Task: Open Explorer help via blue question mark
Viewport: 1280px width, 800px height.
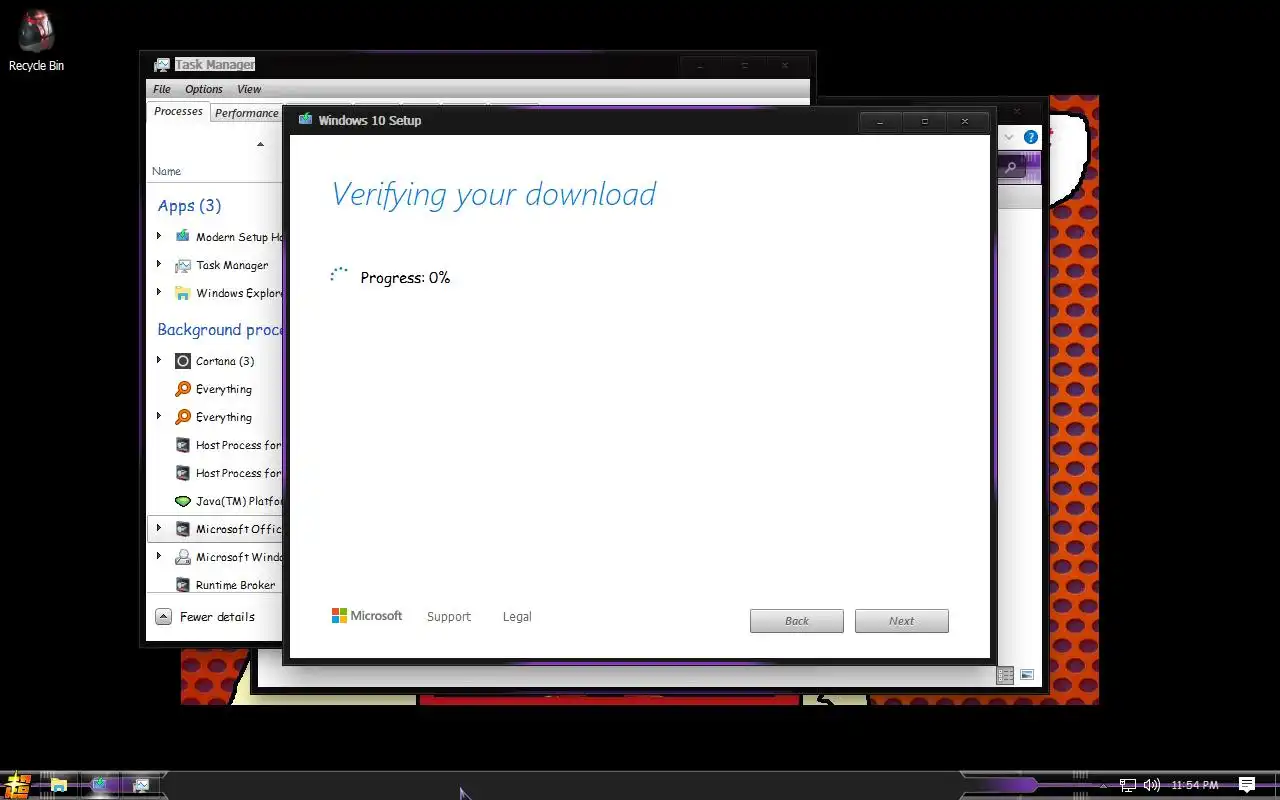Action: (x=1031, y=137)
